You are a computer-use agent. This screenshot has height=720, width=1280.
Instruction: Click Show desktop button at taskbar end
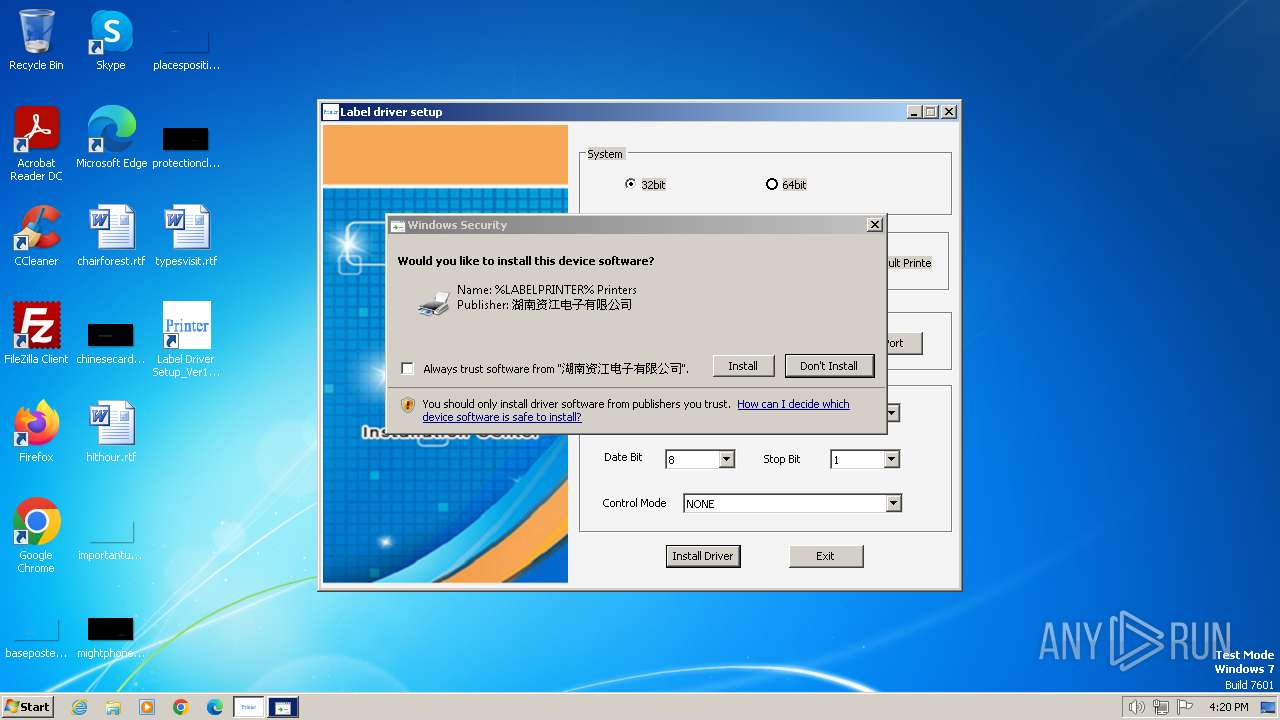pyautogui.click(x=1269, y=707)
